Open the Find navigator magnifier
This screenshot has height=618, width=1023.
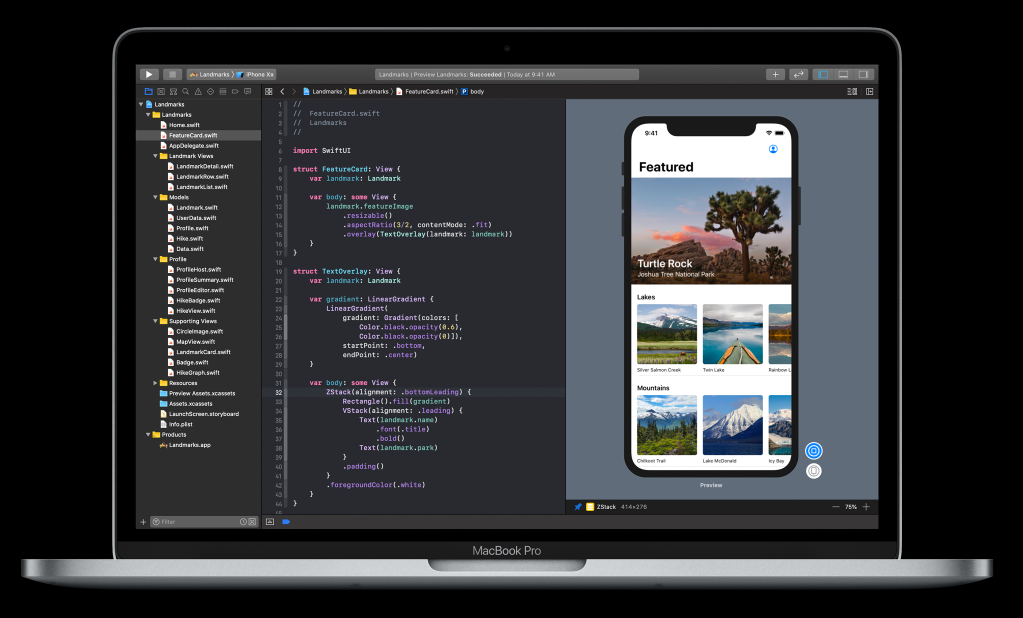coord(186,91)
